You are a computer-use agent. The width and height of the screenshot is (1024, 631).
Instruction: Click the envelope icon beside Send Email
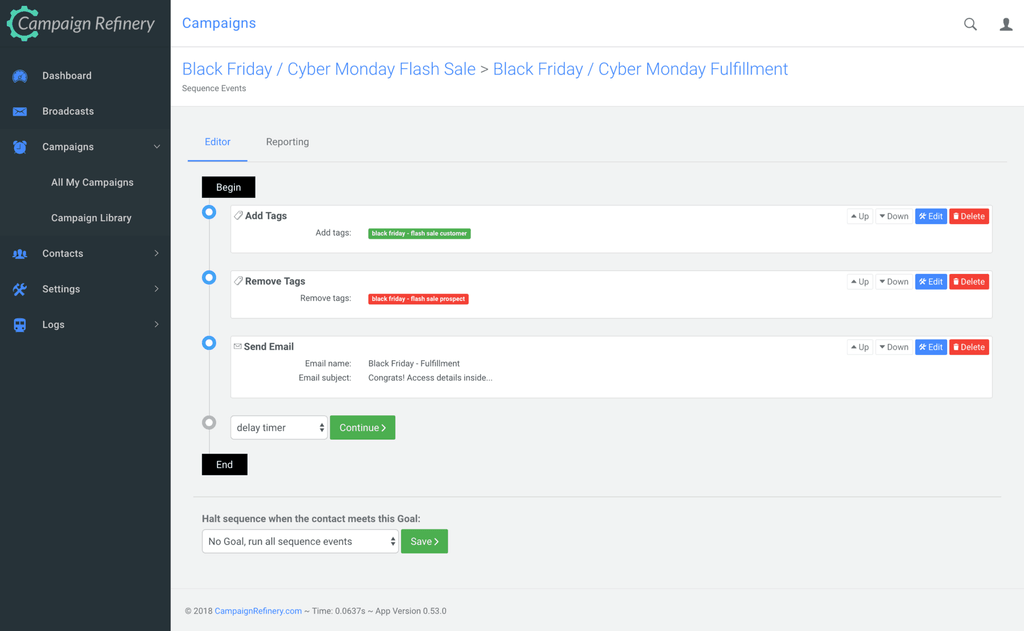[x=238, y=346]
